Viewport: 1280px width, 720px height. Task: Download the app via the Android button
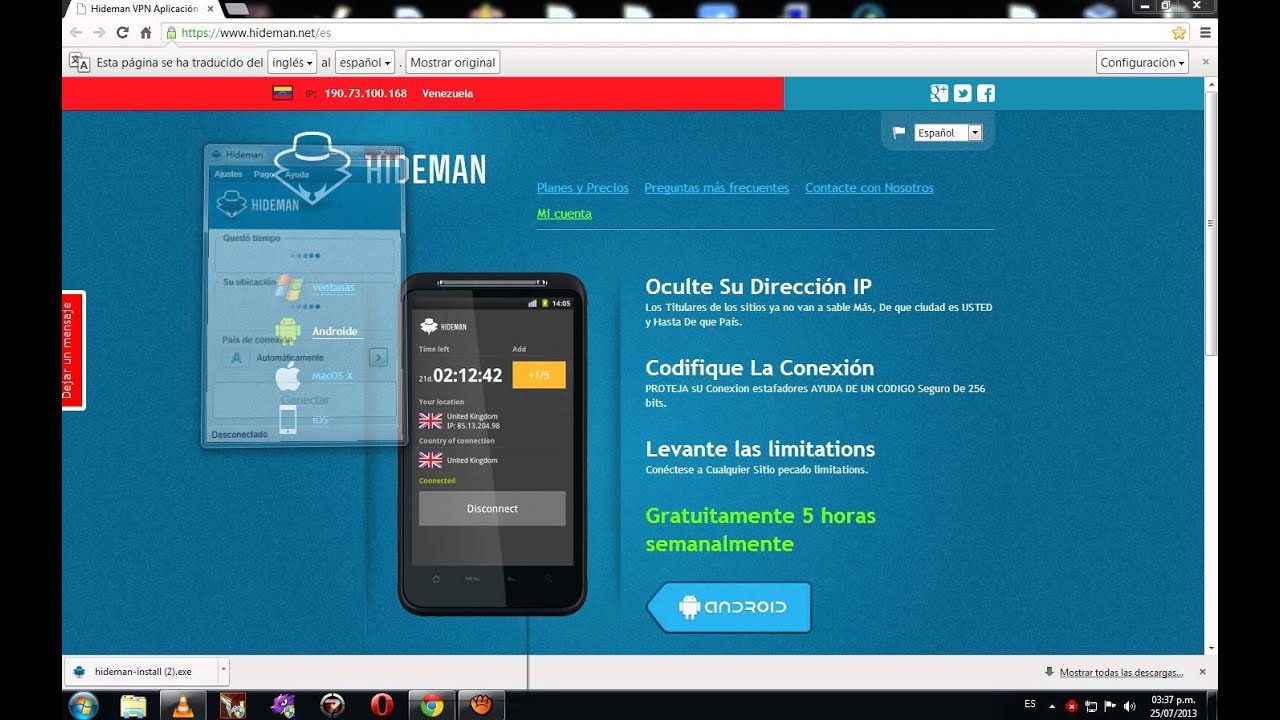click(x=730, y=607)
